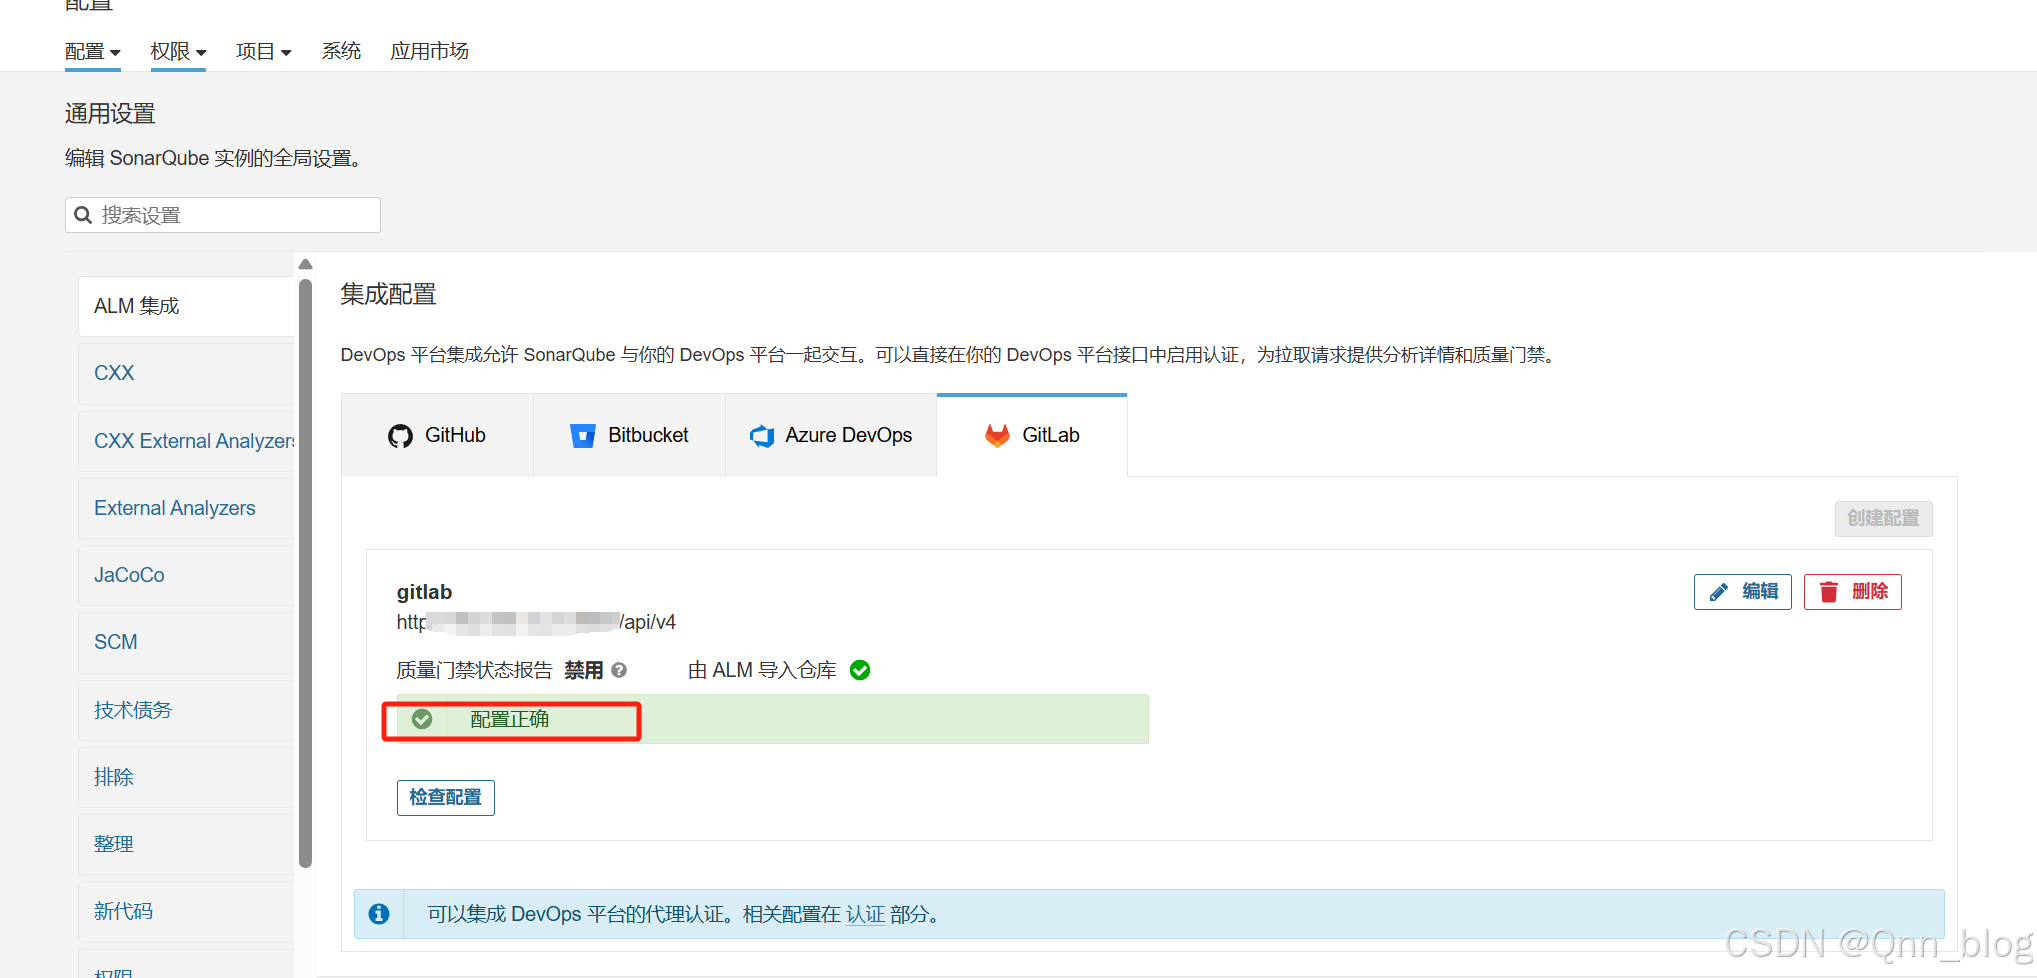Expand the 项目 dropdown

point(263,51)
